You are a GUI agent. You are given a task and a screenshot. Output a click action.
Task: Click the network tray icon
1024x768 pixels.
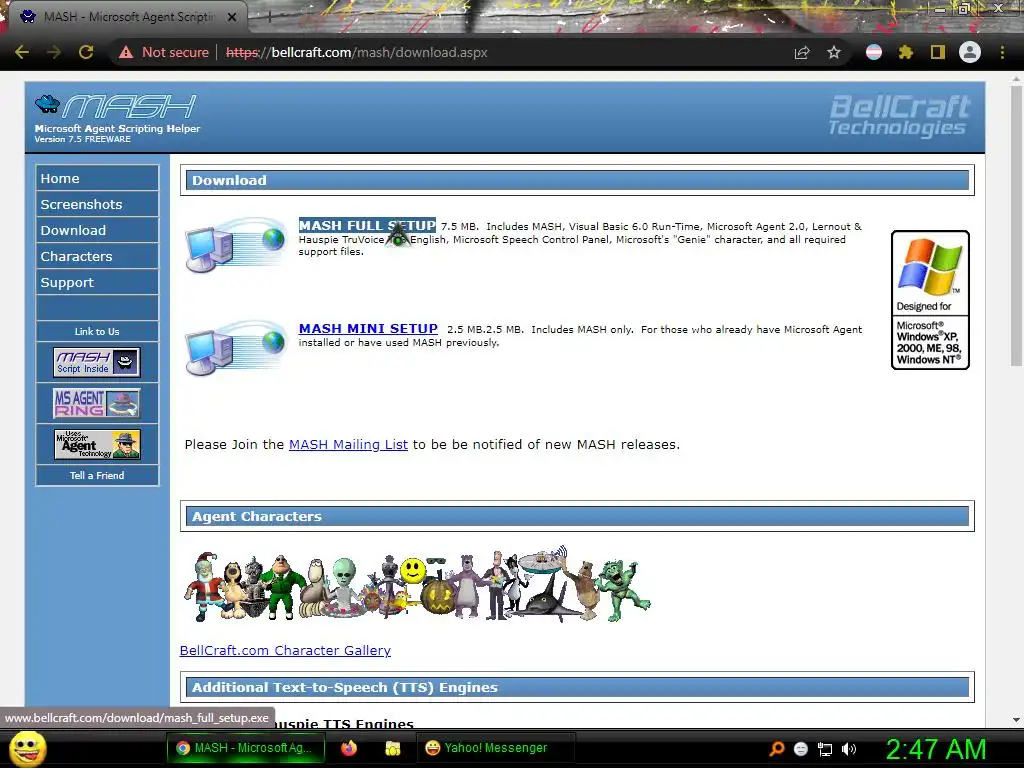pos(825,749)
